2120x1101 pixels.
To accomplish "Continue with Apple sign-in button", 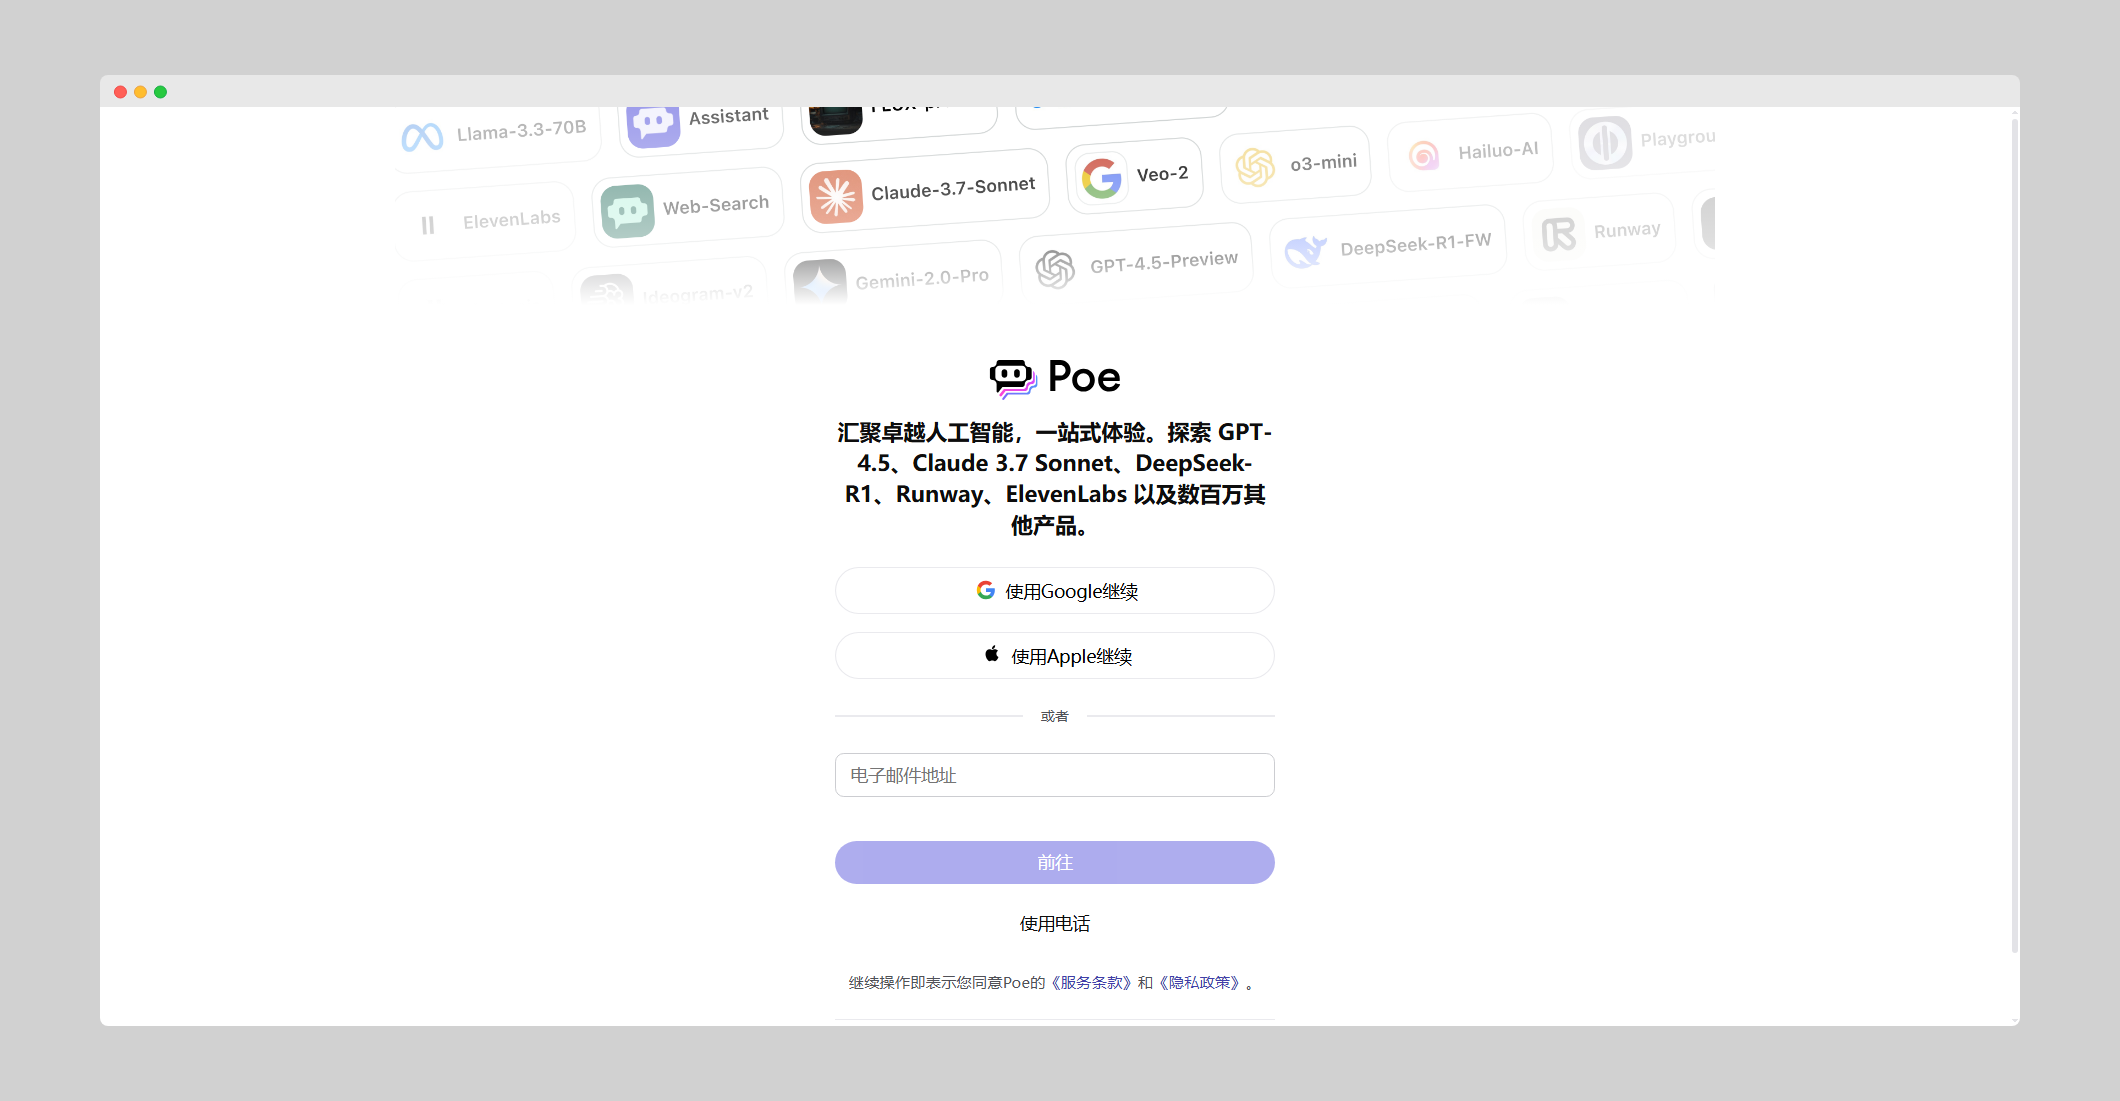I will coord(1055,656).
